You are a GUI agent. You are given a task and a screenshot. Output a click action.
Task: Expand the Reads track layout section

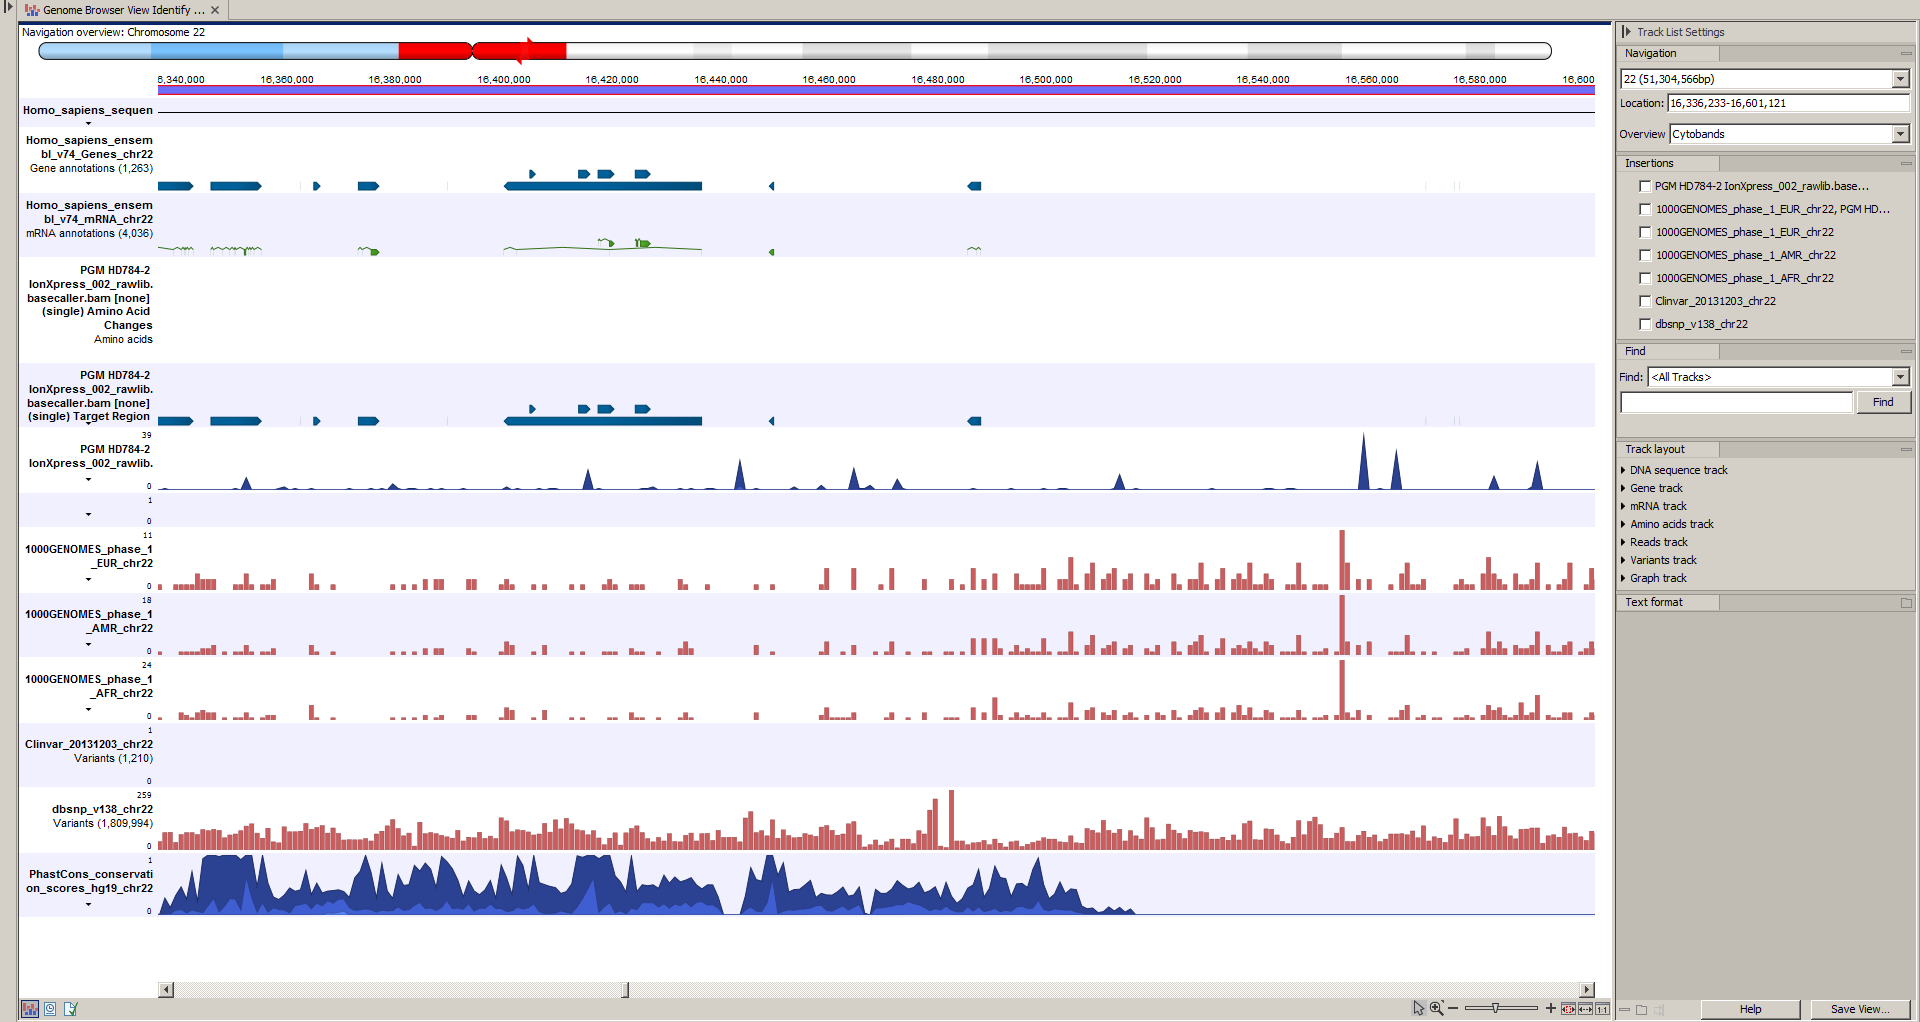(1657, 541)
